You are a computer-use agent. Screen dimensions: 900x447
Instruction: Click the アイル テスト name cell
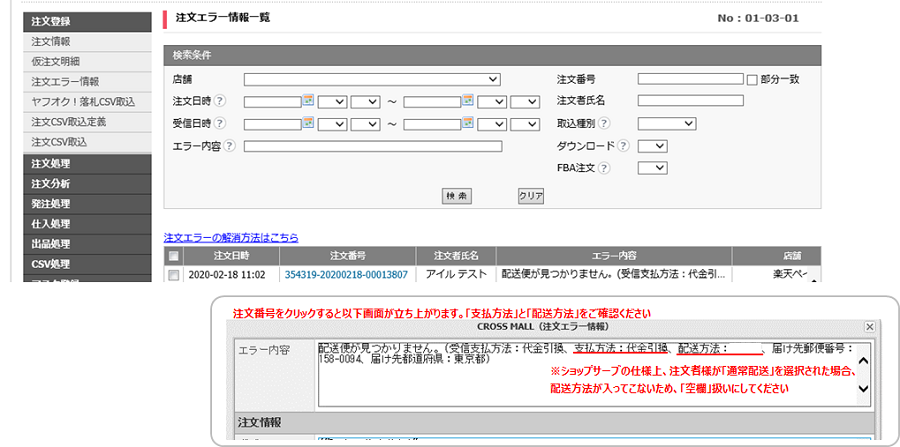(x=456, y=274)
